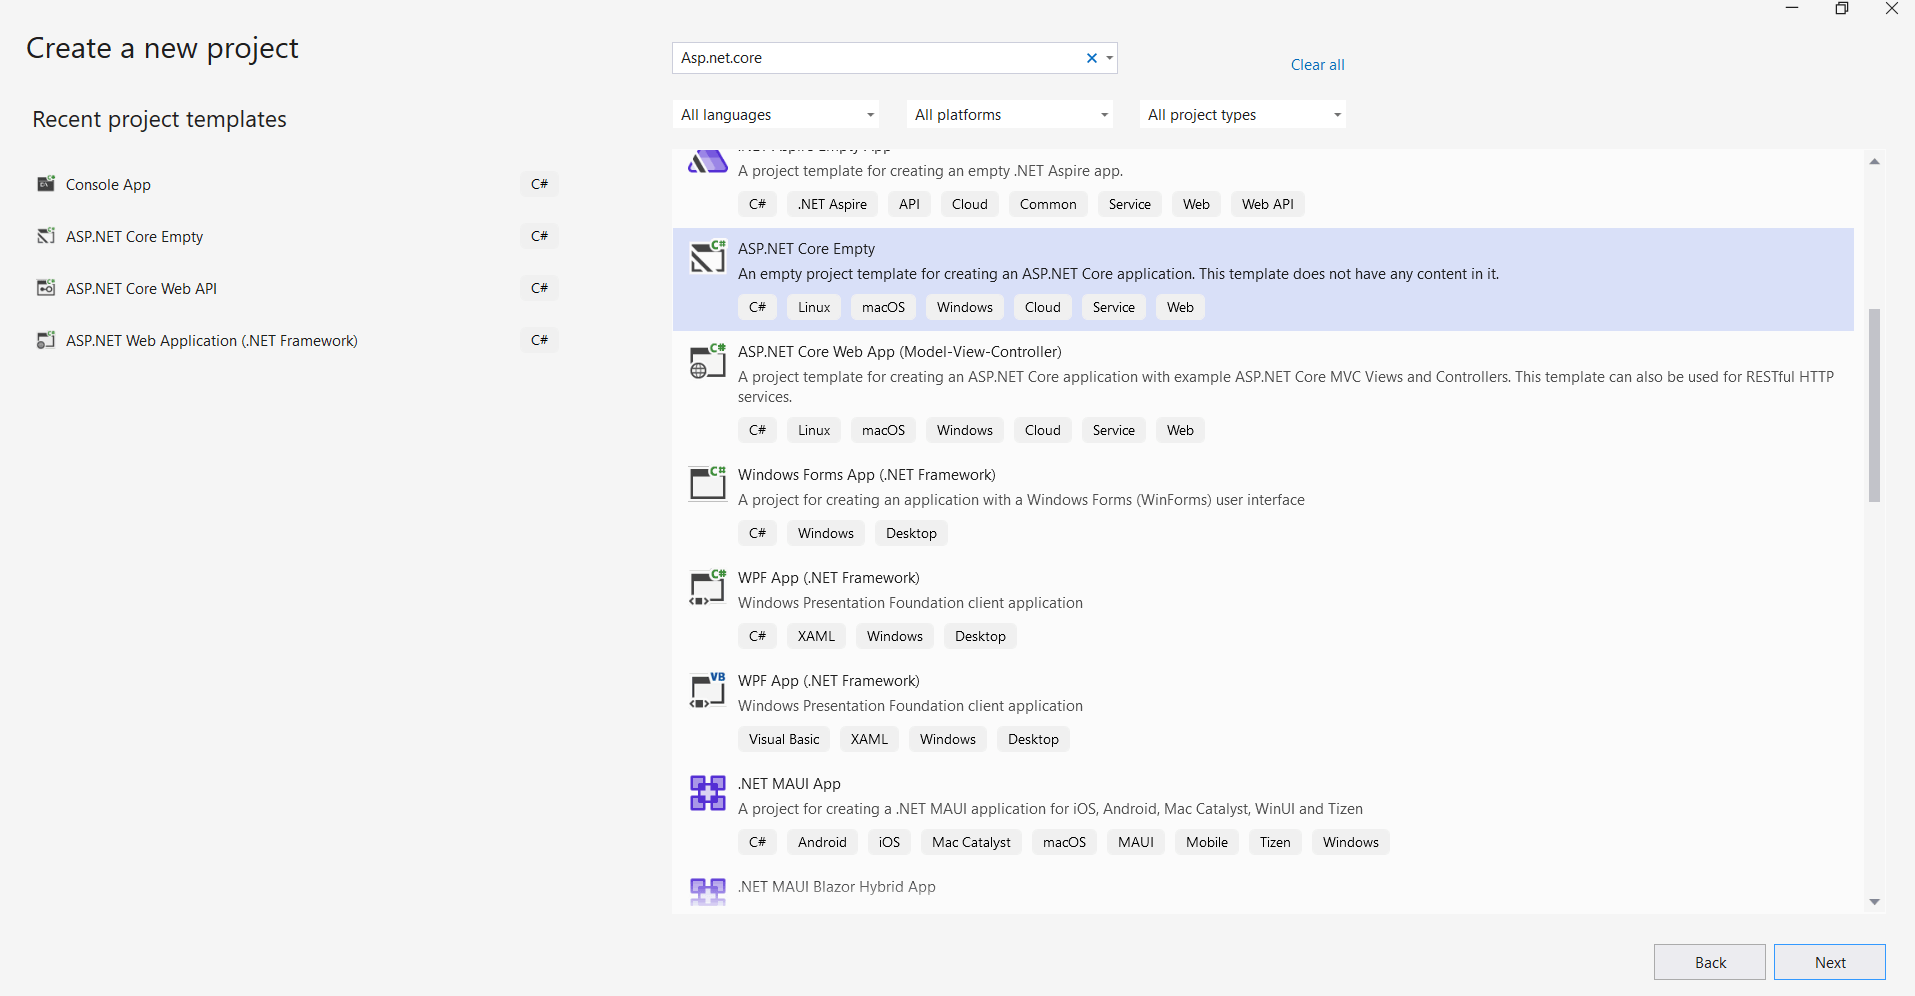
Task: Click the Clear all link
Action: tap(1317, 65)
